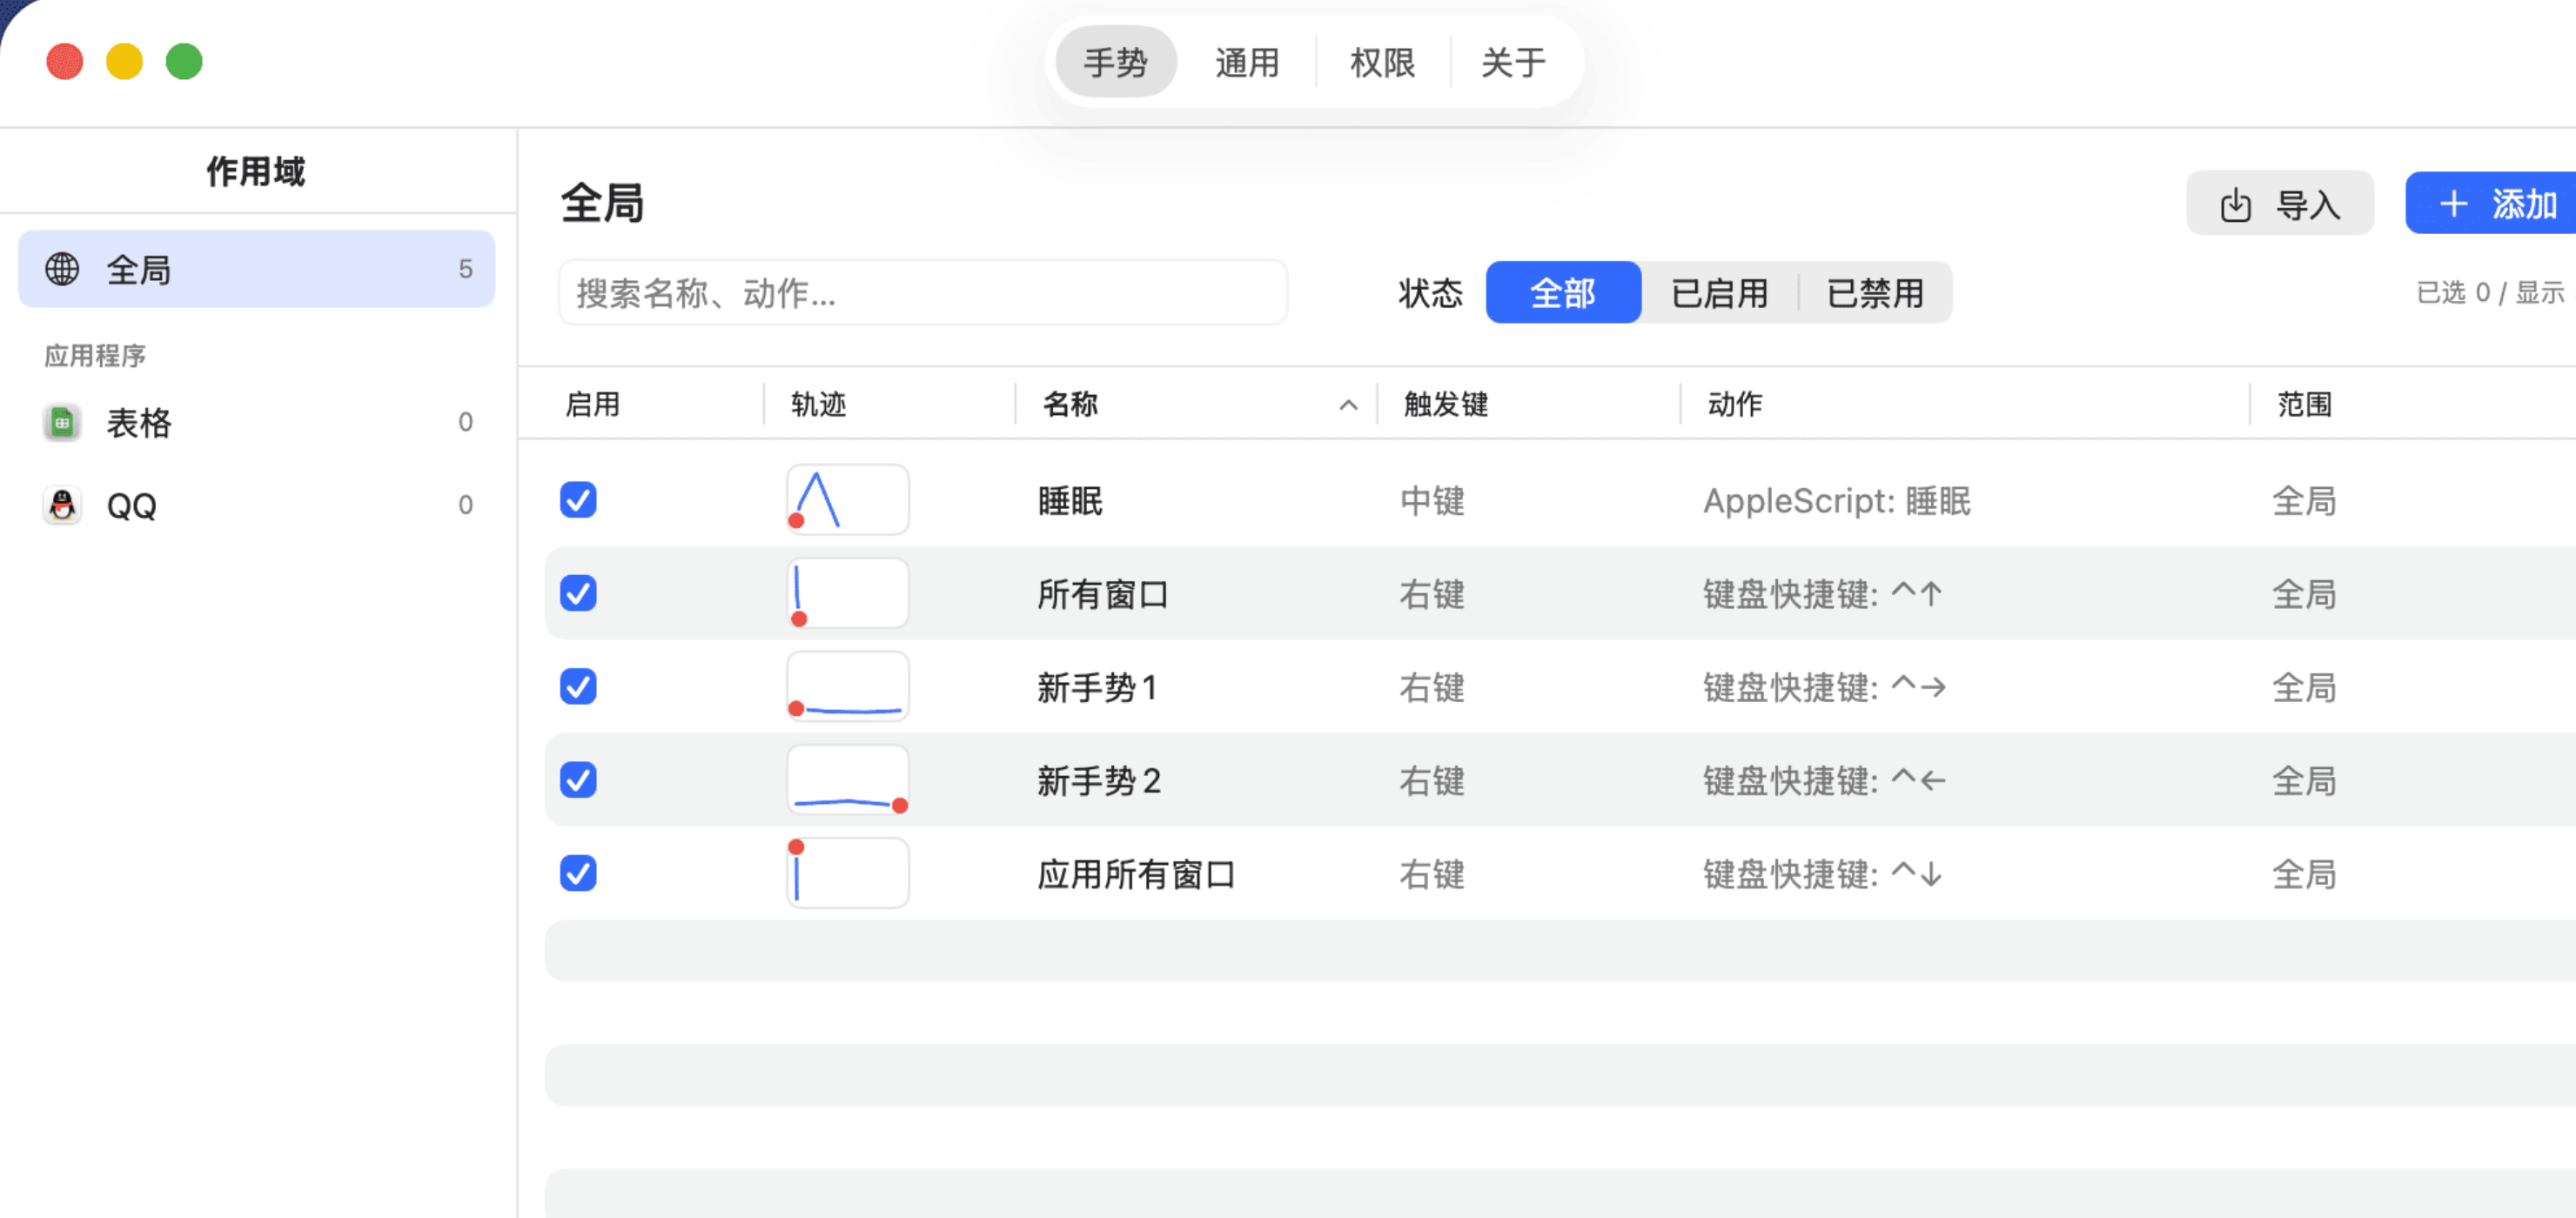Click the 表格 spreadsheet app icon
Image resolution: width=2576 pixels, height=1218 pixels.
(x=62, y=422)
